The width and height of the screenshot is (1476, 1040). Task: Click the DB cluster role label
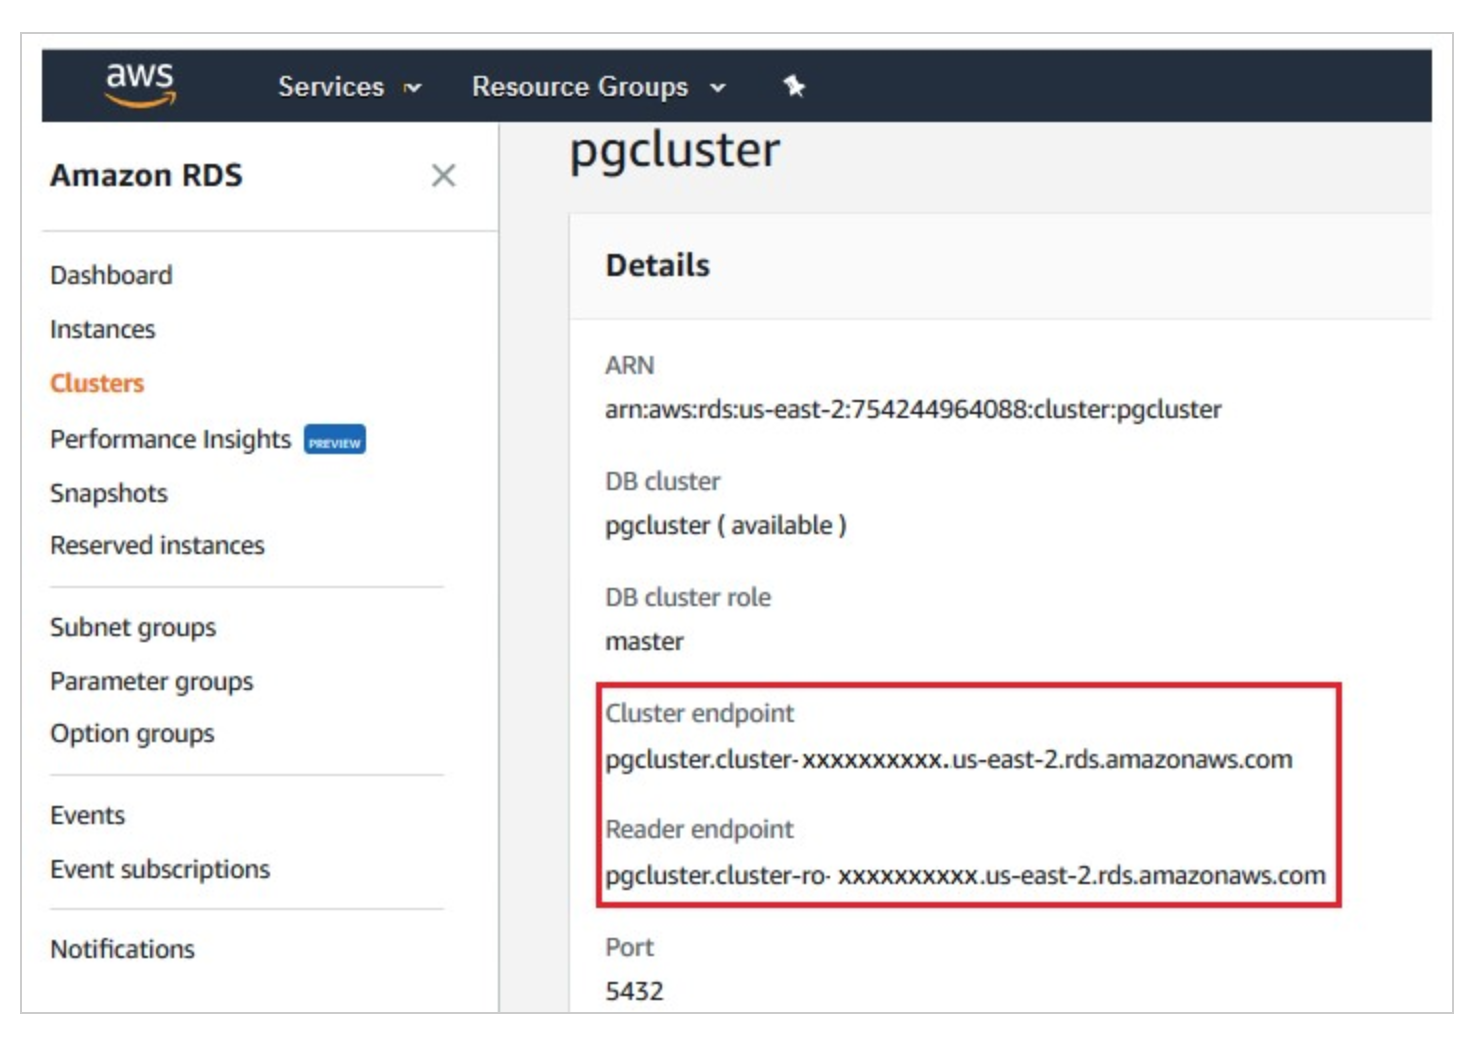pyautogui.click(x=688, y=598)
